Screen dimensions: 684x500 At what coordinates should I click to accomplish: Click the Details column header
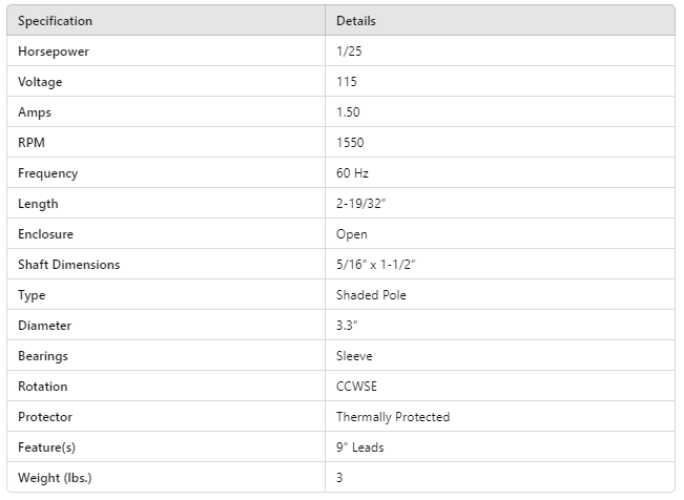(356, 21)
